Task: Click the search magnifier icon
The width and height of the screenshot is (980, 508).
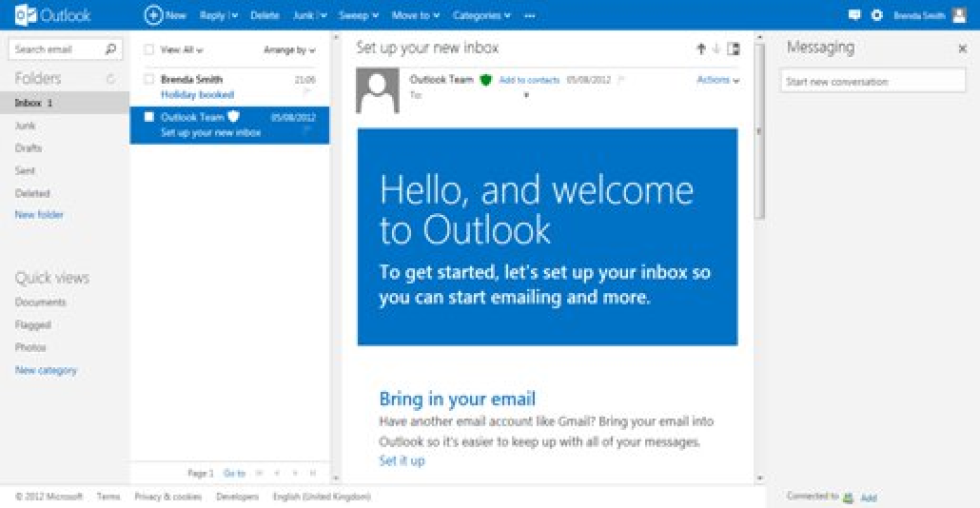Action: point(111,49)
